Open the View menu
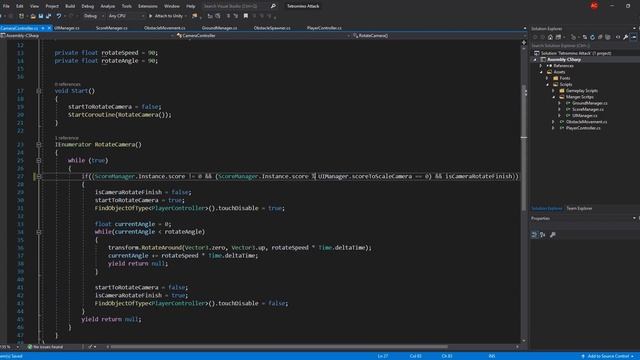Viewport: 640px width, 360px height. point(34,6)
